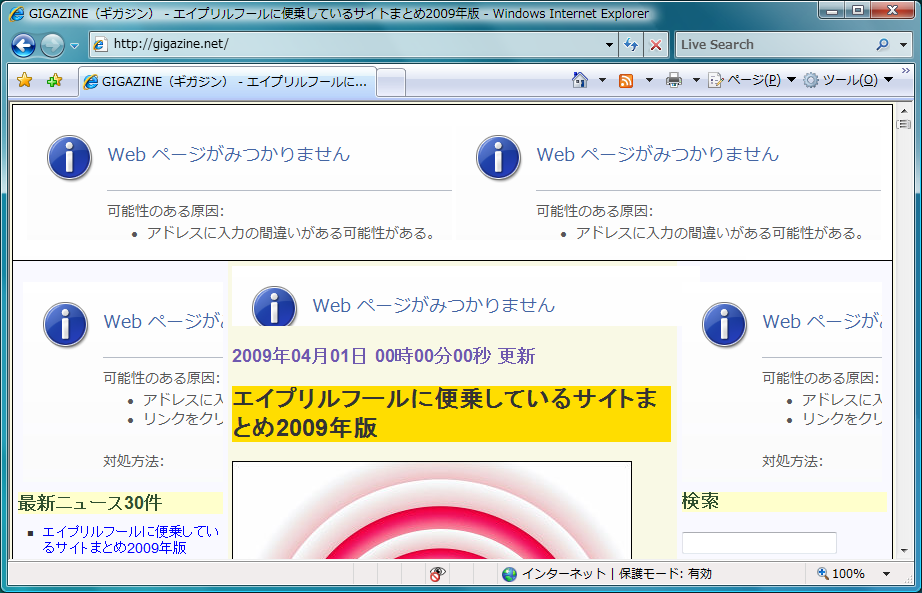Expand the Print options dropdown arrow
This screenshot has height=593, width=922.
click(696, 80)
